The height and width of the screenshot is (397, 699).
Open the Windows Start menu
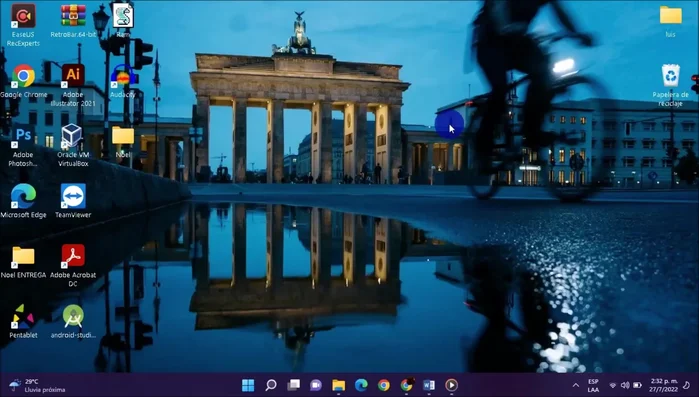pos(248,385)
